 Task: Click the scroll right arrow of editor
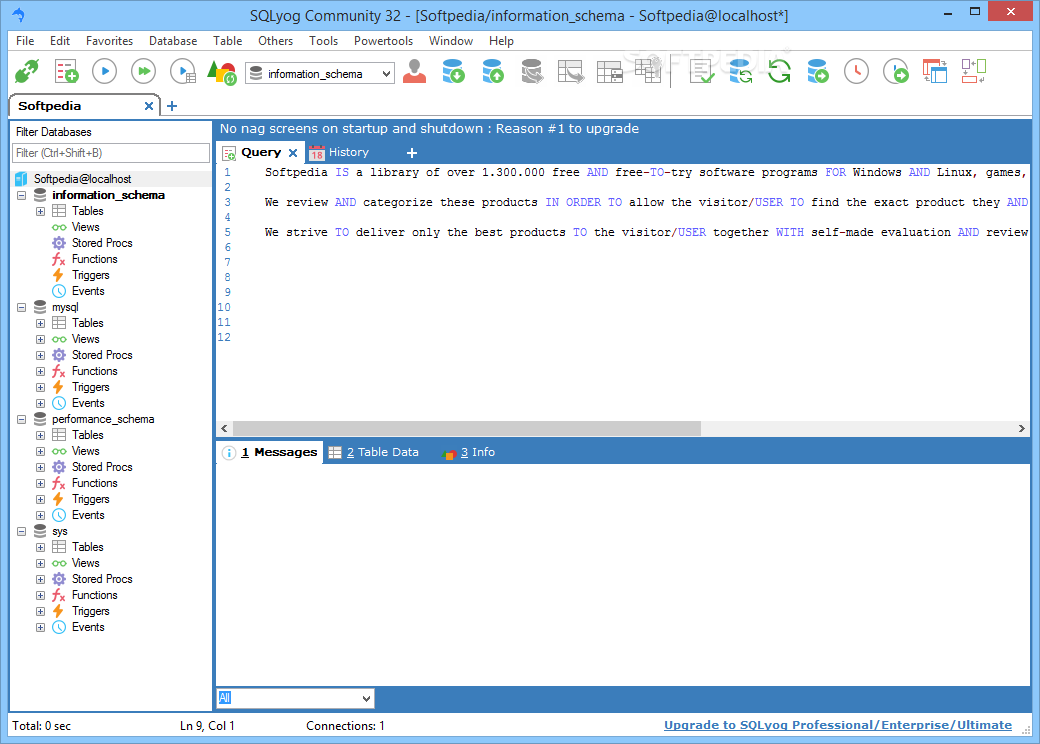coord(1021,428)
